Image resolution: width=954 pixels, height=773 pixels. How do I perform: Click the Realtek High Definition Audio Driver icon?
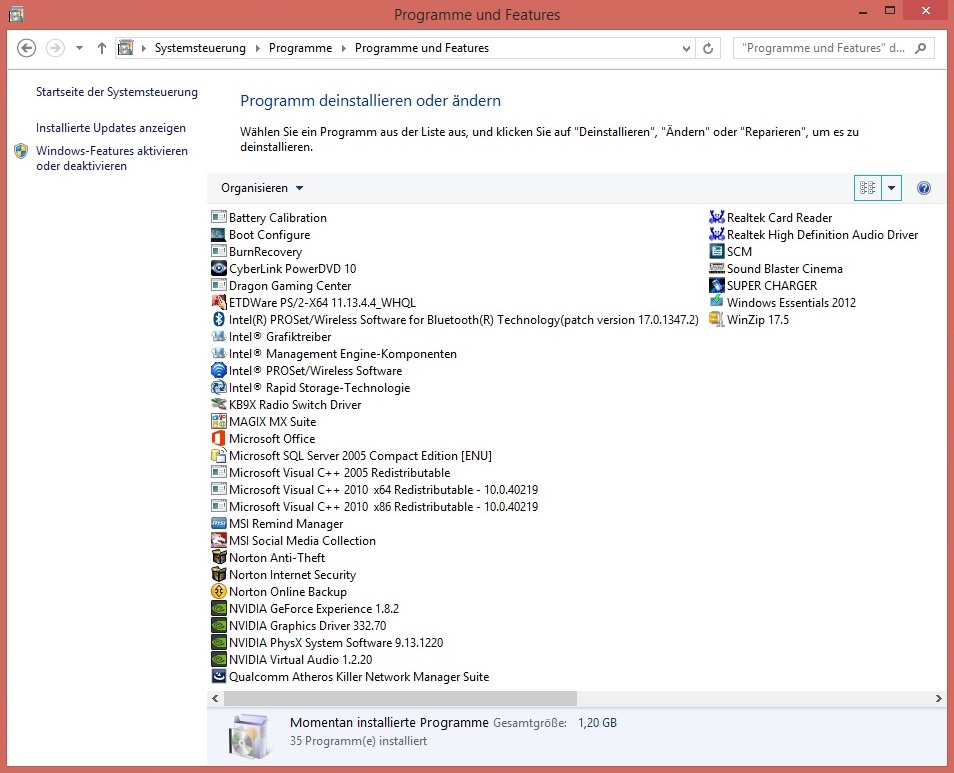[x=717, y=234]
